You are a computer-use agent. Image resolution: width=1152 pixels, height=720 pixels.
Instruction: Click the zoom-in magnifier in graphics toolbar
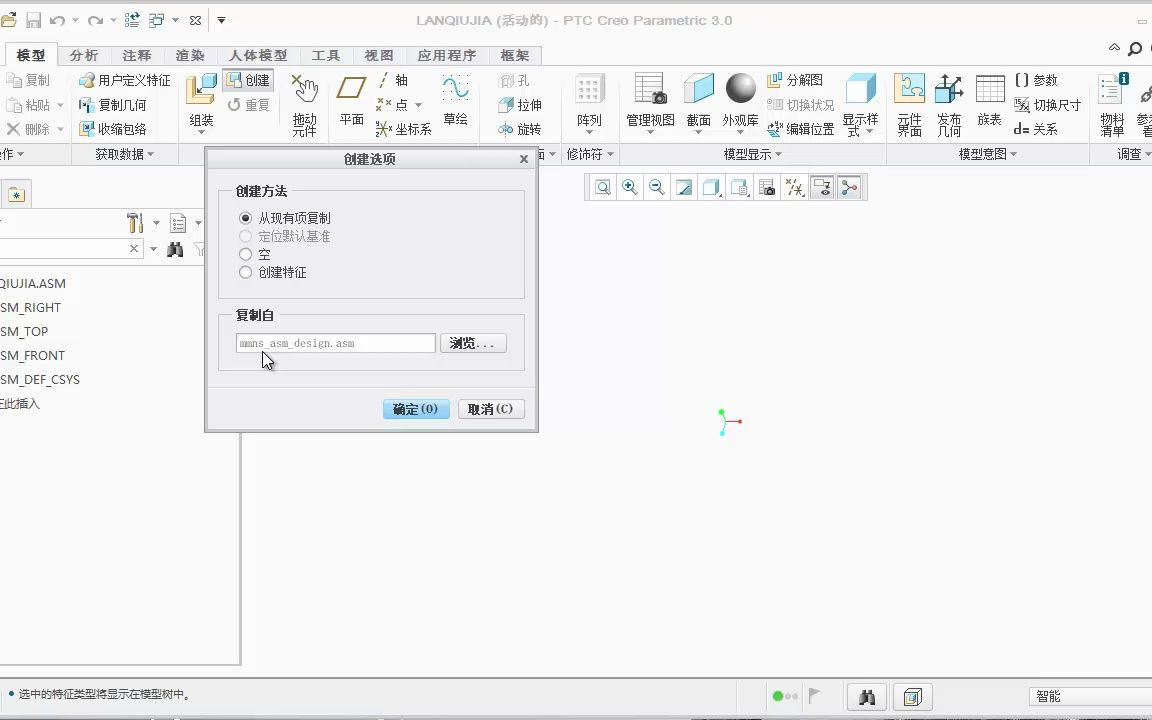pyautogui.click(x=629, y=187)
